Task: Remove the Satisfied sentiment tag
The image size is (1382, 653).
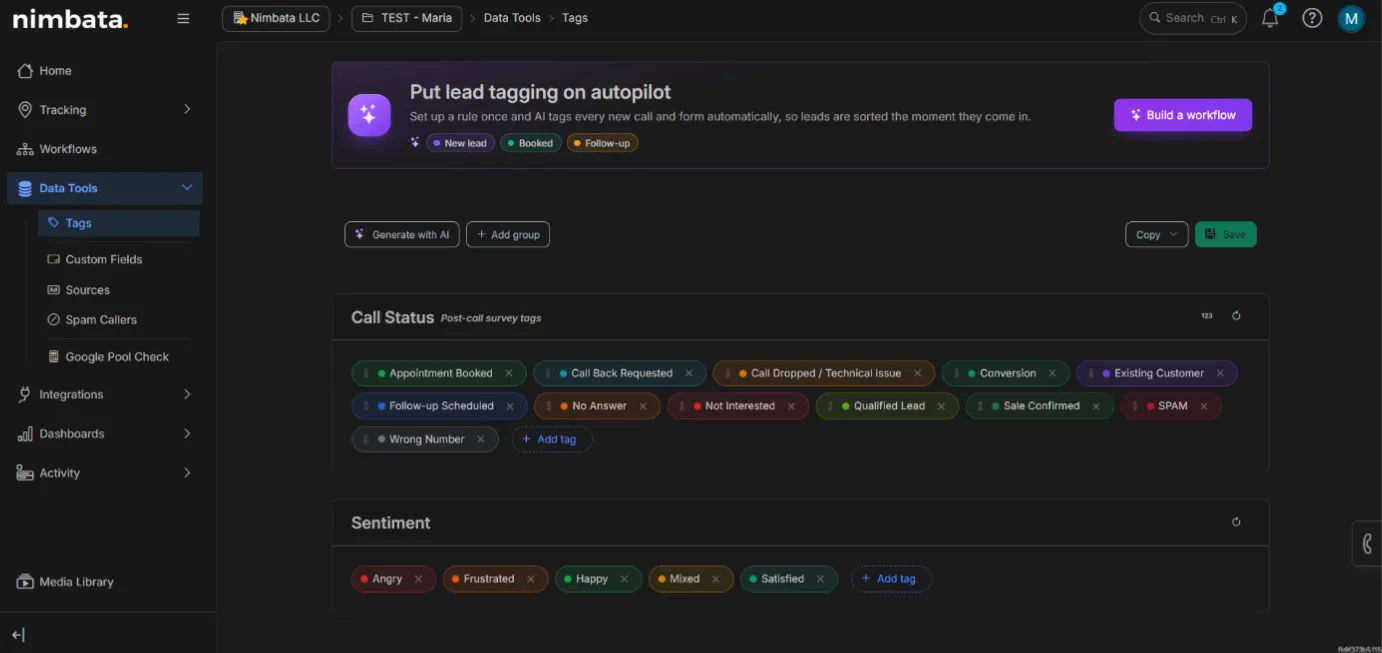Action: coord(820,579)
